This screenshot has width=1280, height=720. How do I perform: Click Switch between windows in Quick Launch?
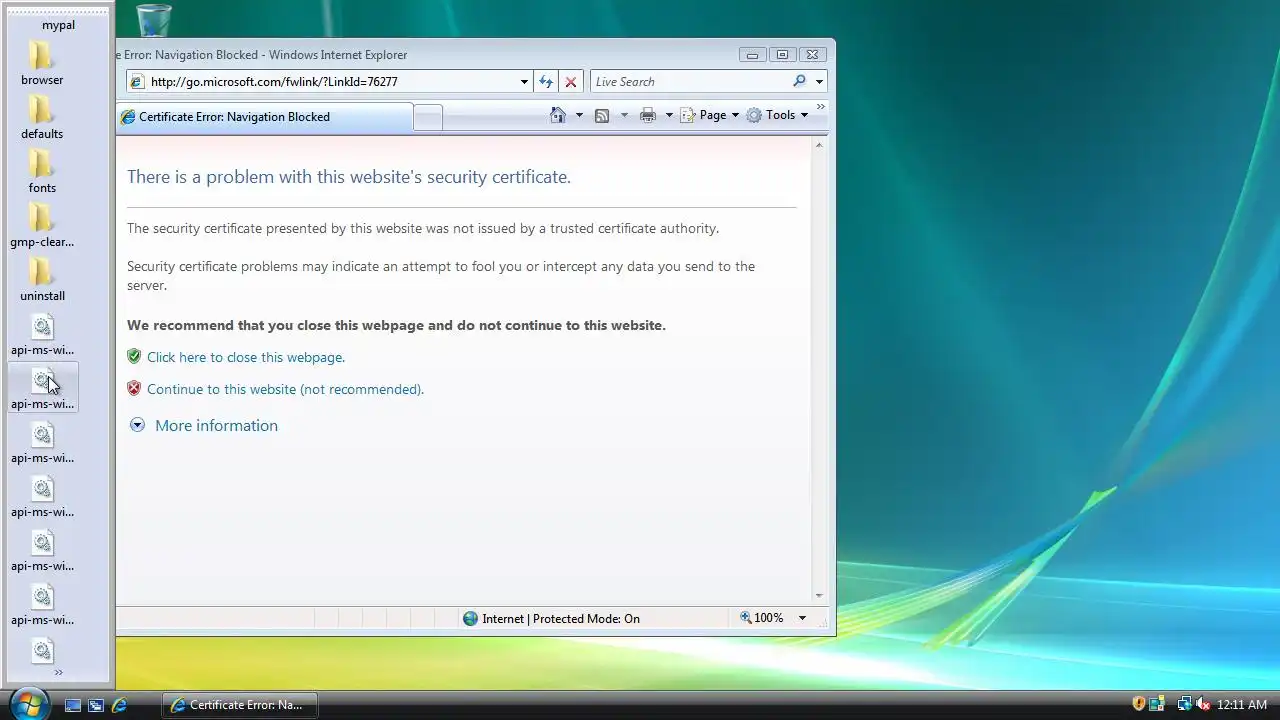[96, 705]
